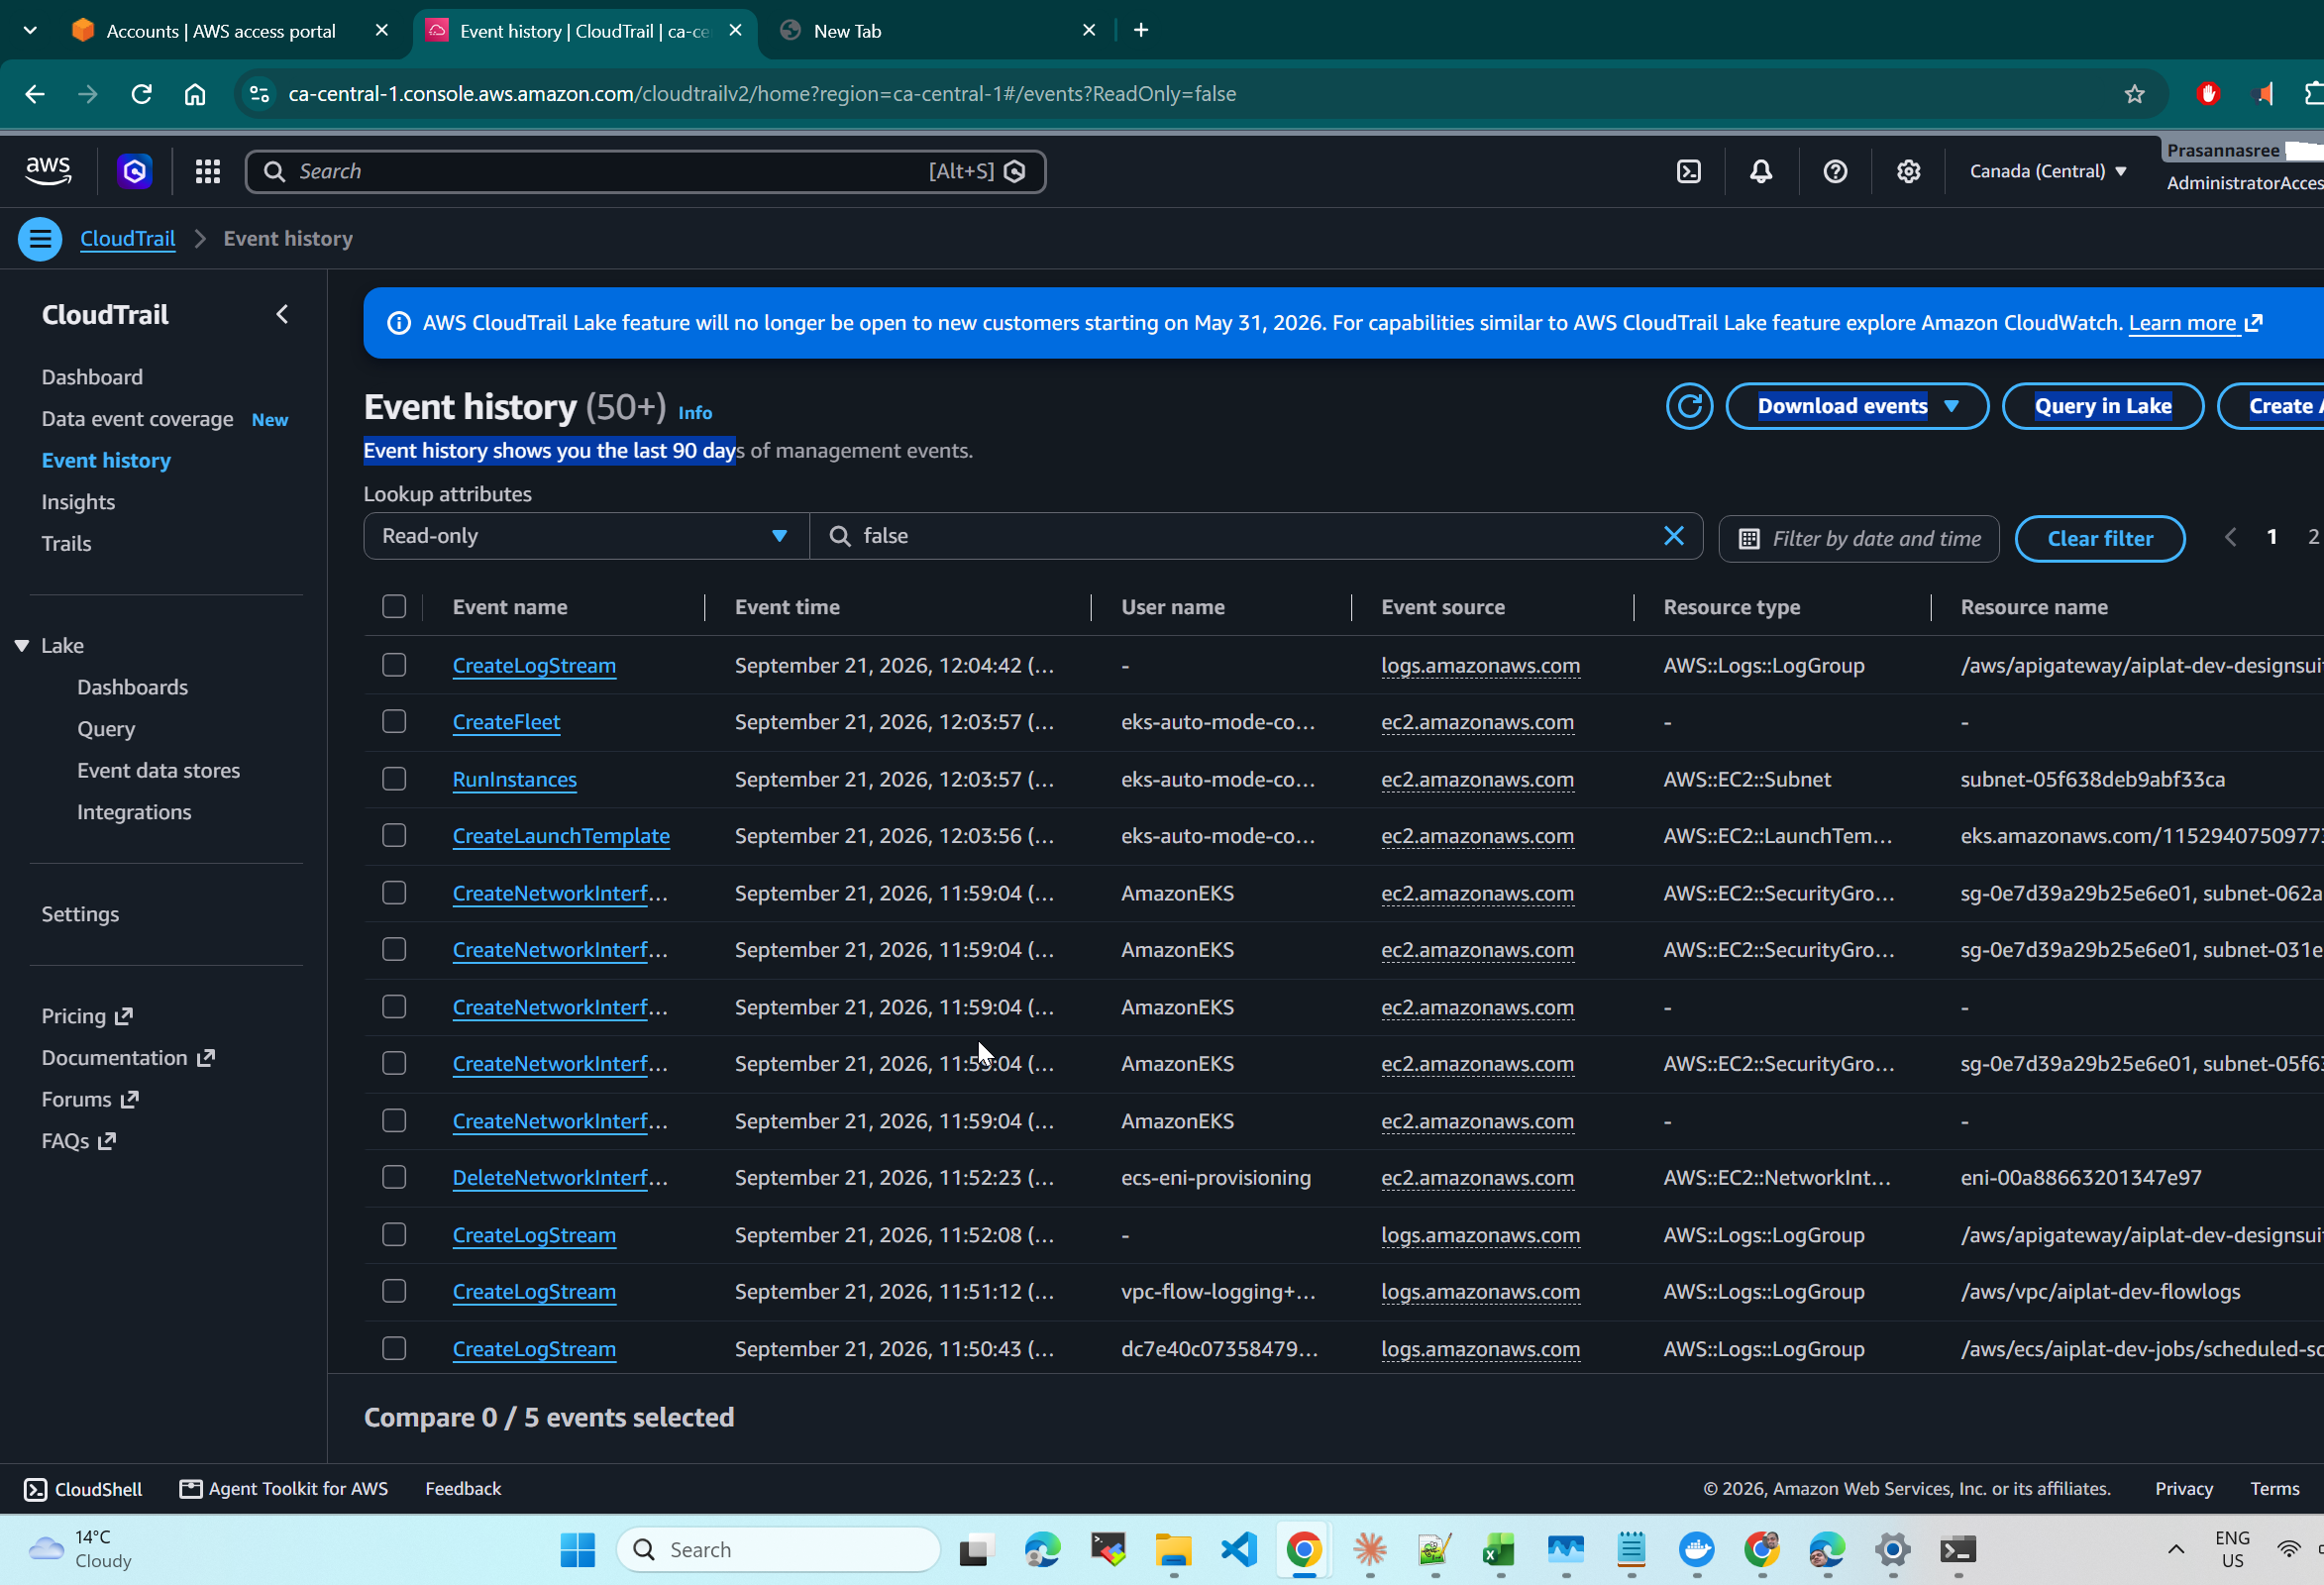
Task: Open the browser tab search chevron
Action: [30, 30]
